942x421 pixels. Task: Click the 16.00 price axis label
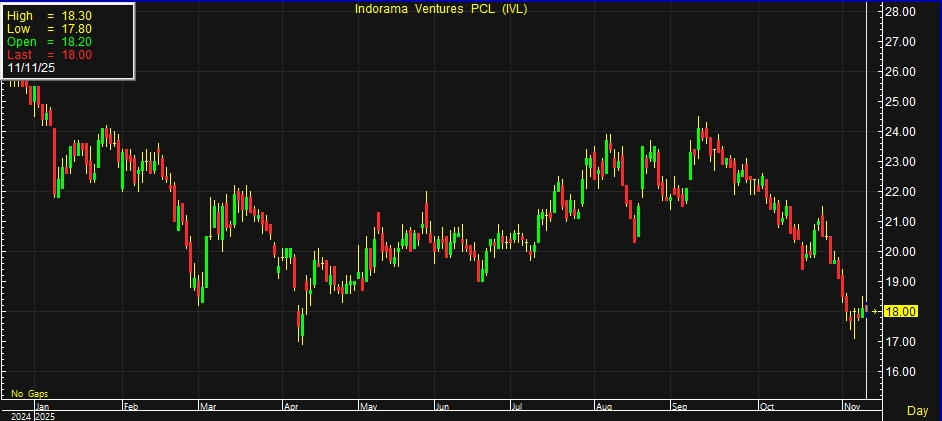pos(902,372)
